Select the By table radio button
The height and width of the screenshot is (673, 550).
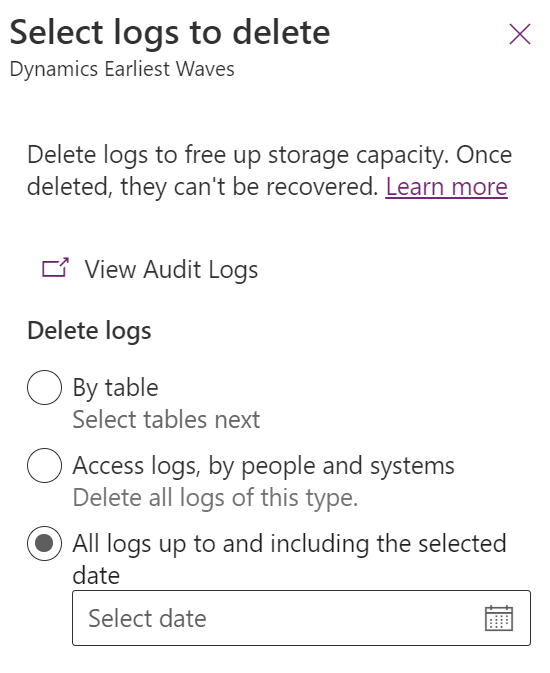pyautogui.click(x=44, y=387)
